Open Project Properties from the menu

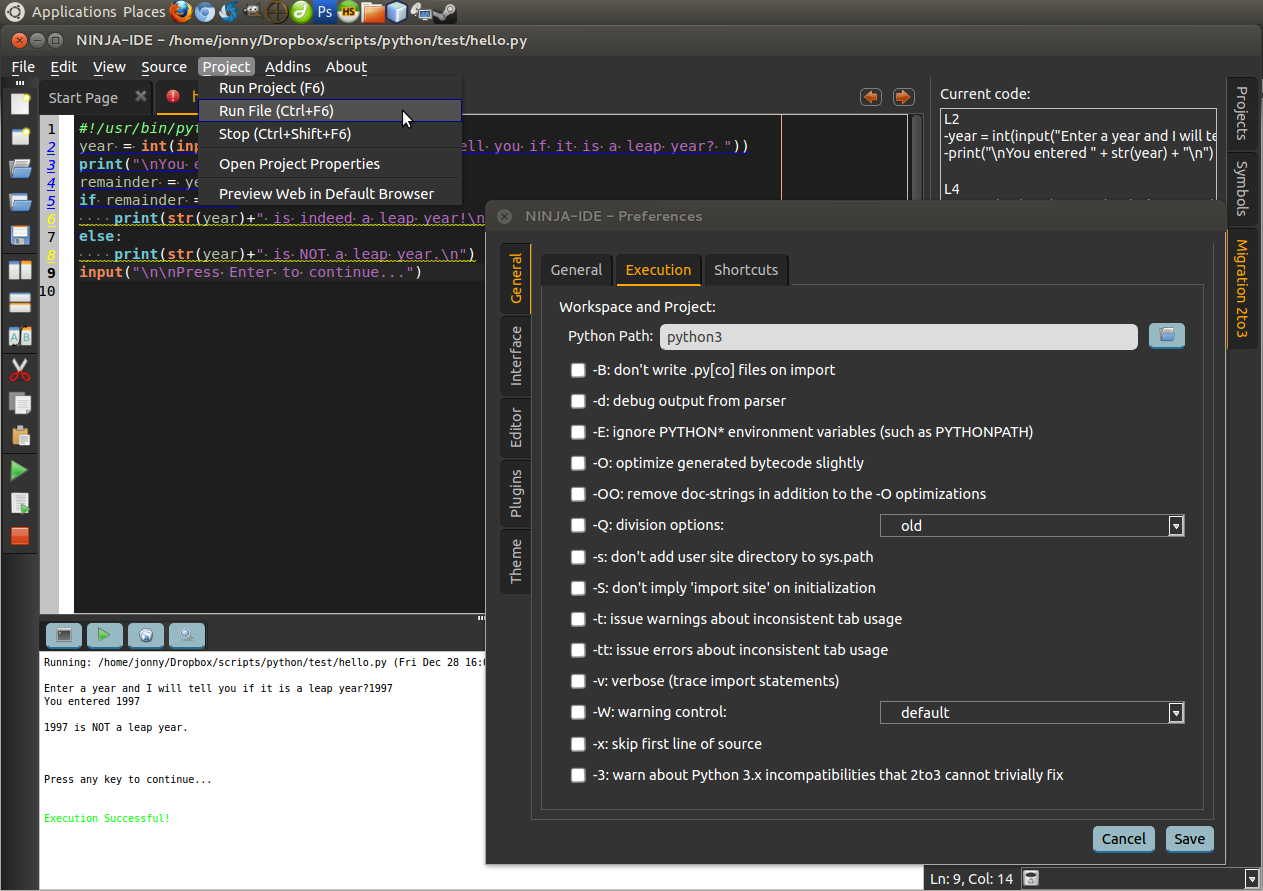click(330, 164)
